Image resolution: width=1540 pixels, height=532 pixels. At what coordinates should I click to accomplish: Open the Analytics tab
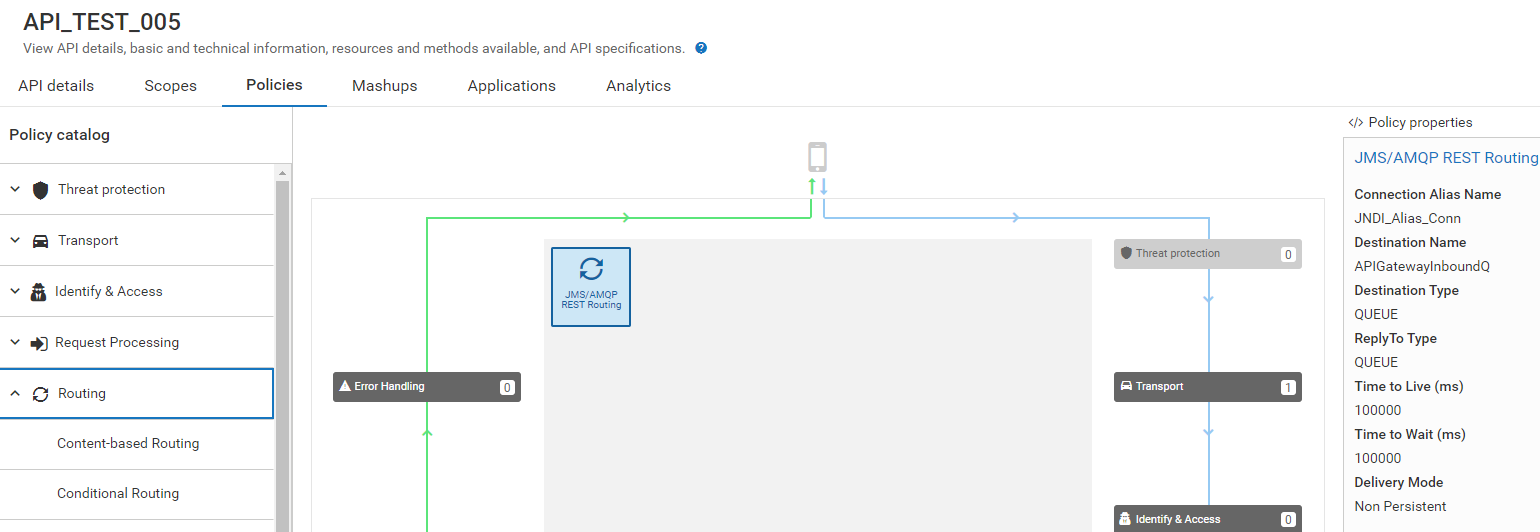point(638,86)
